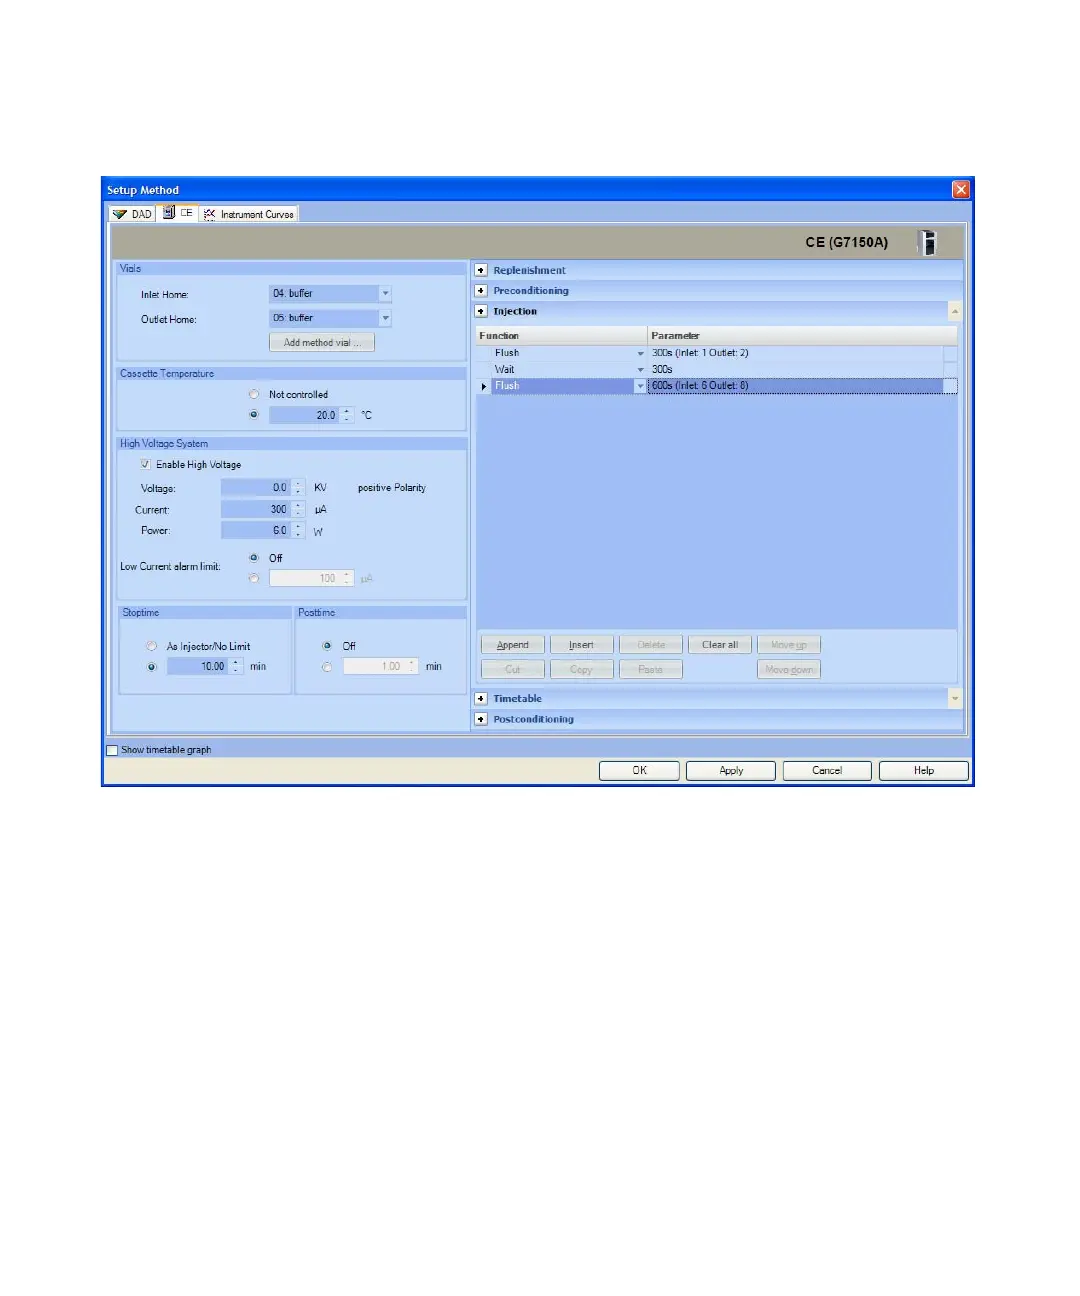Click the Parameter column header
Viewport: 1080px width, 1296px height.
click(x=802, y=336)
